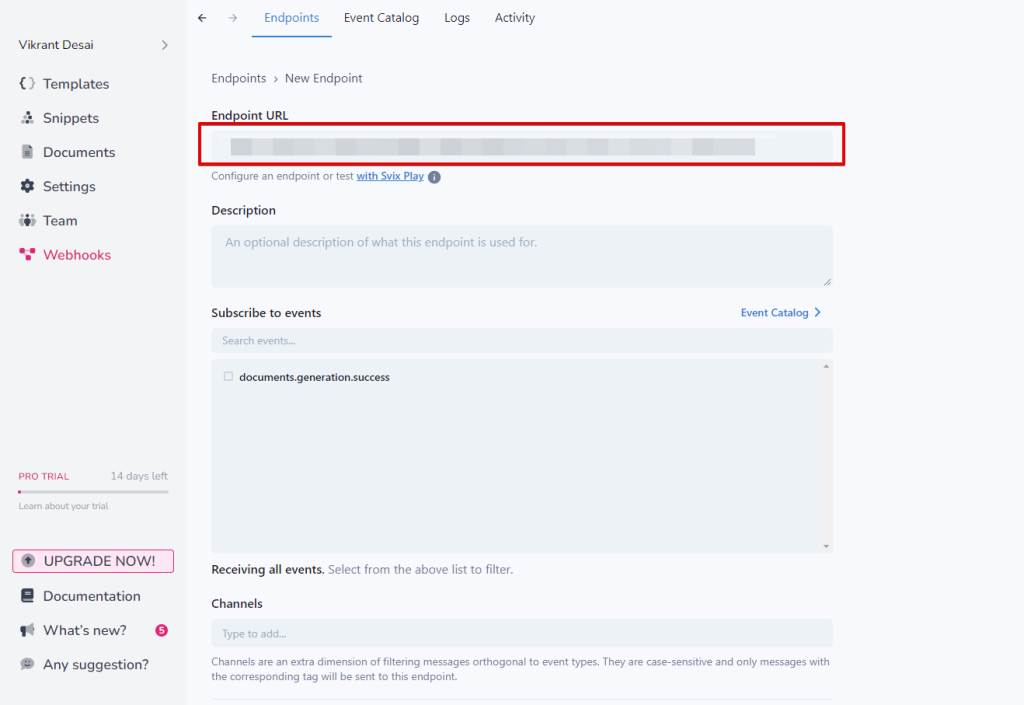This screenshot has width=1024, height=705.
Task: Click the Team people icon
Action: [x=27, y=220]
